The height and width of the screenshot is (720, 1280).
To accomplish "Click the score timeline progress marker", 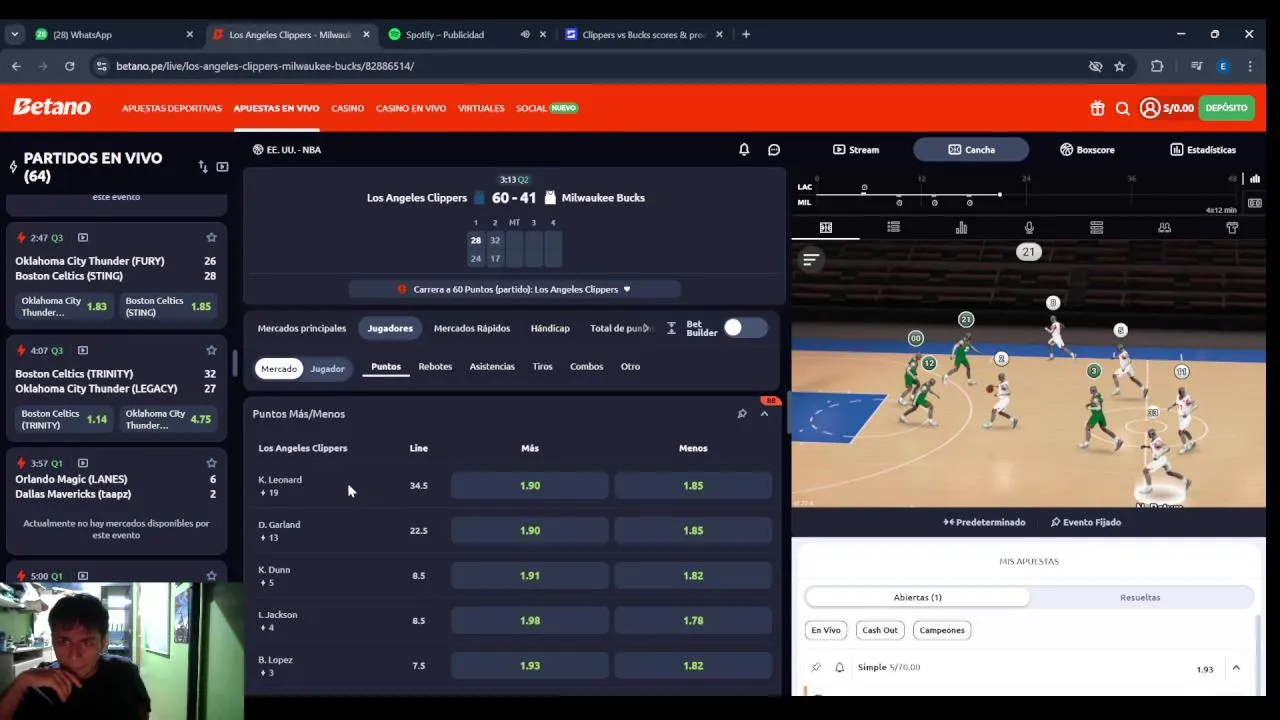I will pos(999,194).
